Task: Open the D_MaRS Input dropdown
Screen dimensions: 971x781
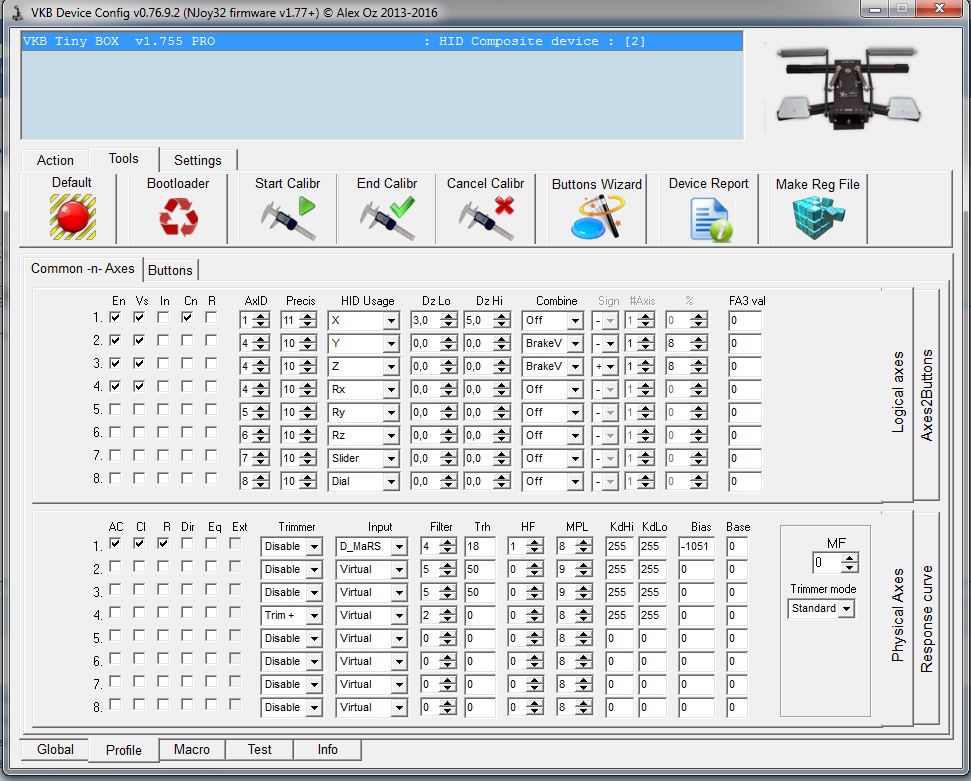Action: (399, 546)
